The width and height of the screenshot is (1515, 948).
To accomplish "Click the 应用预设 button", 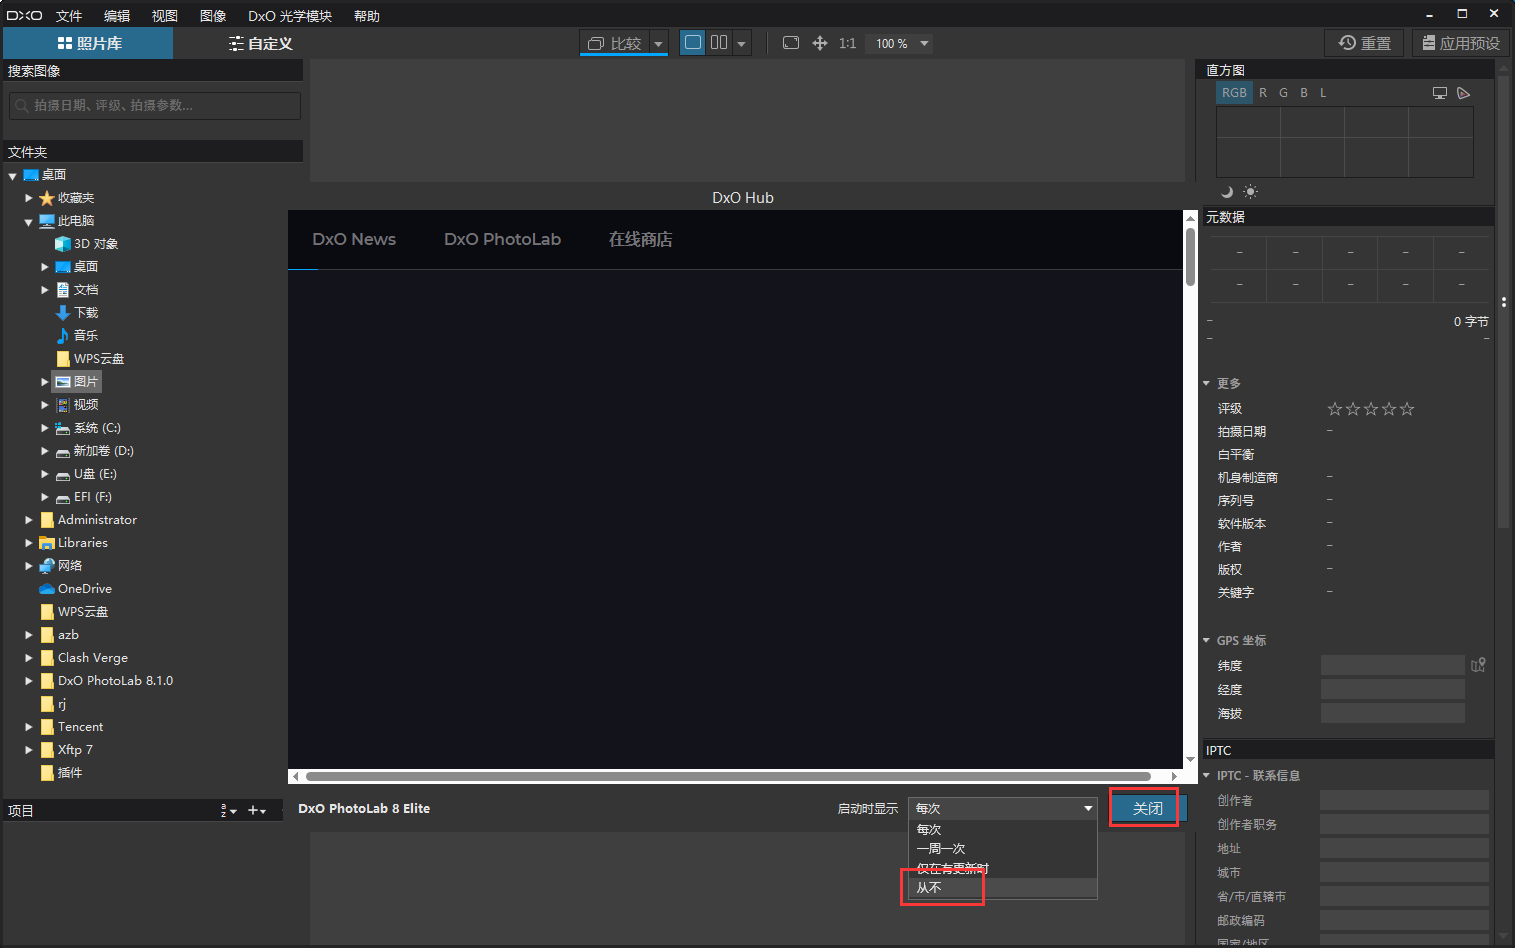I will pyautogui.click(x=1461, y=43).
